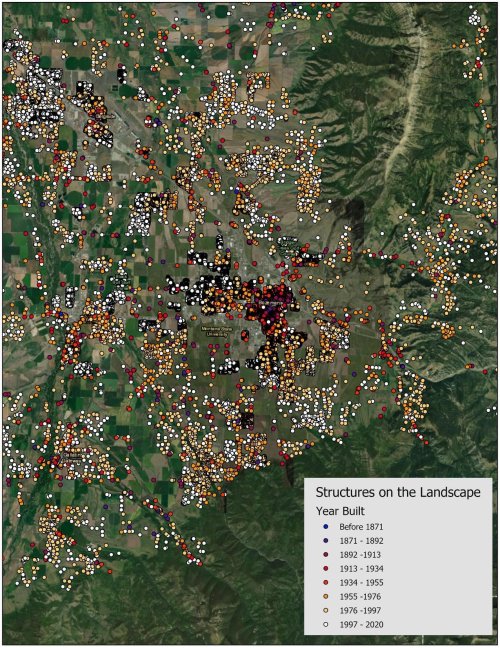This screenshot has height=648, width=500.
Task: Select the '1871 - 1892' legend text
Action: 361,541
